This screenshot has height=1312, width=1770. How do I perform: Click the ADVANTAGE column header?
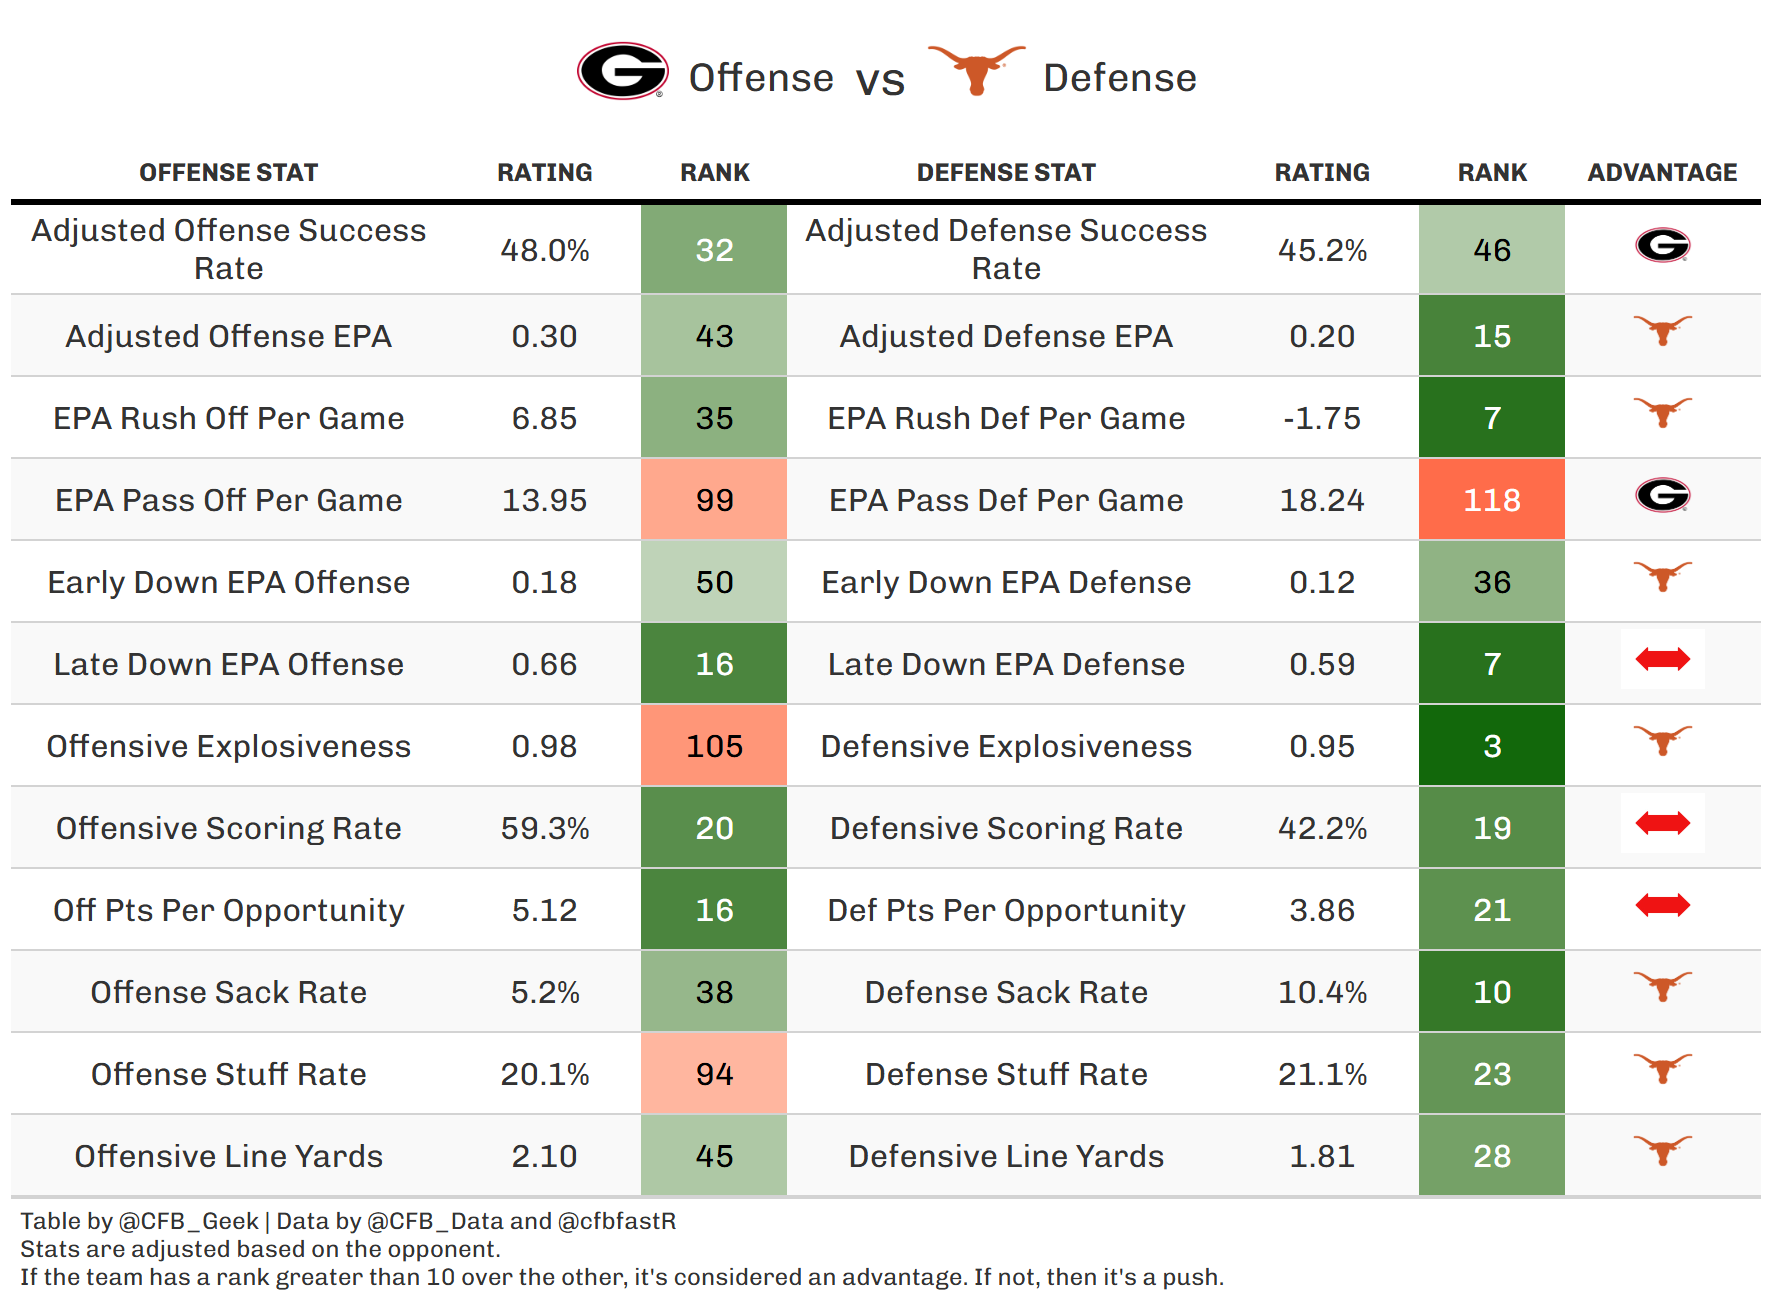click(1662, 173)
